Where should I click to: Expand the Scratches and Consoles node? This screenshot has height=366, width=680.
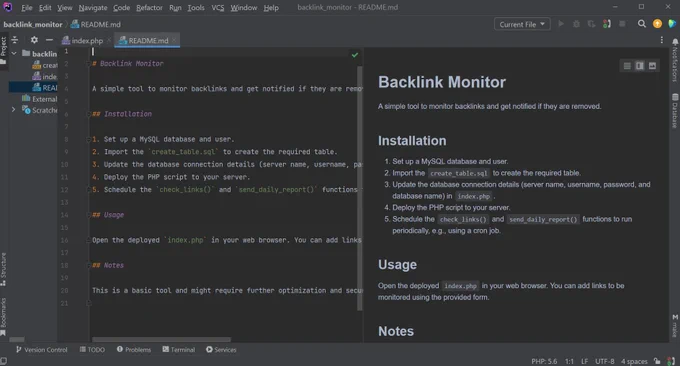(x=14, y=110)
